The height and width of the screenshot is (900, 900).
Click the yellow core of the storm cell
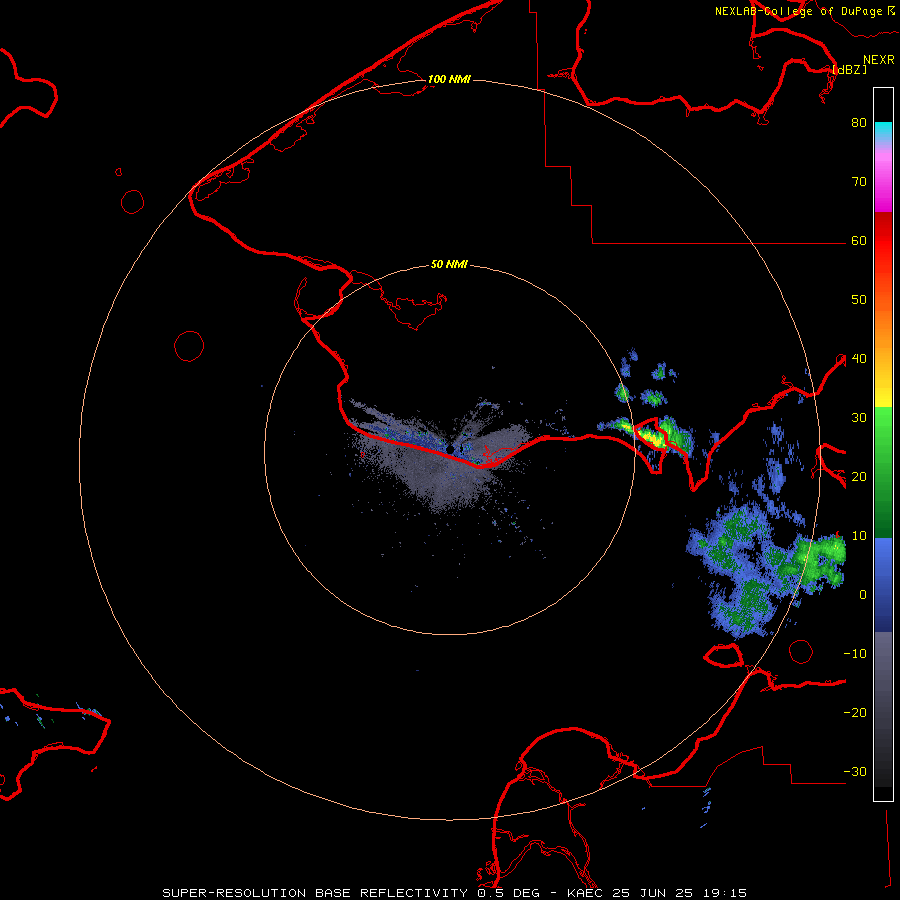(653, 437)
